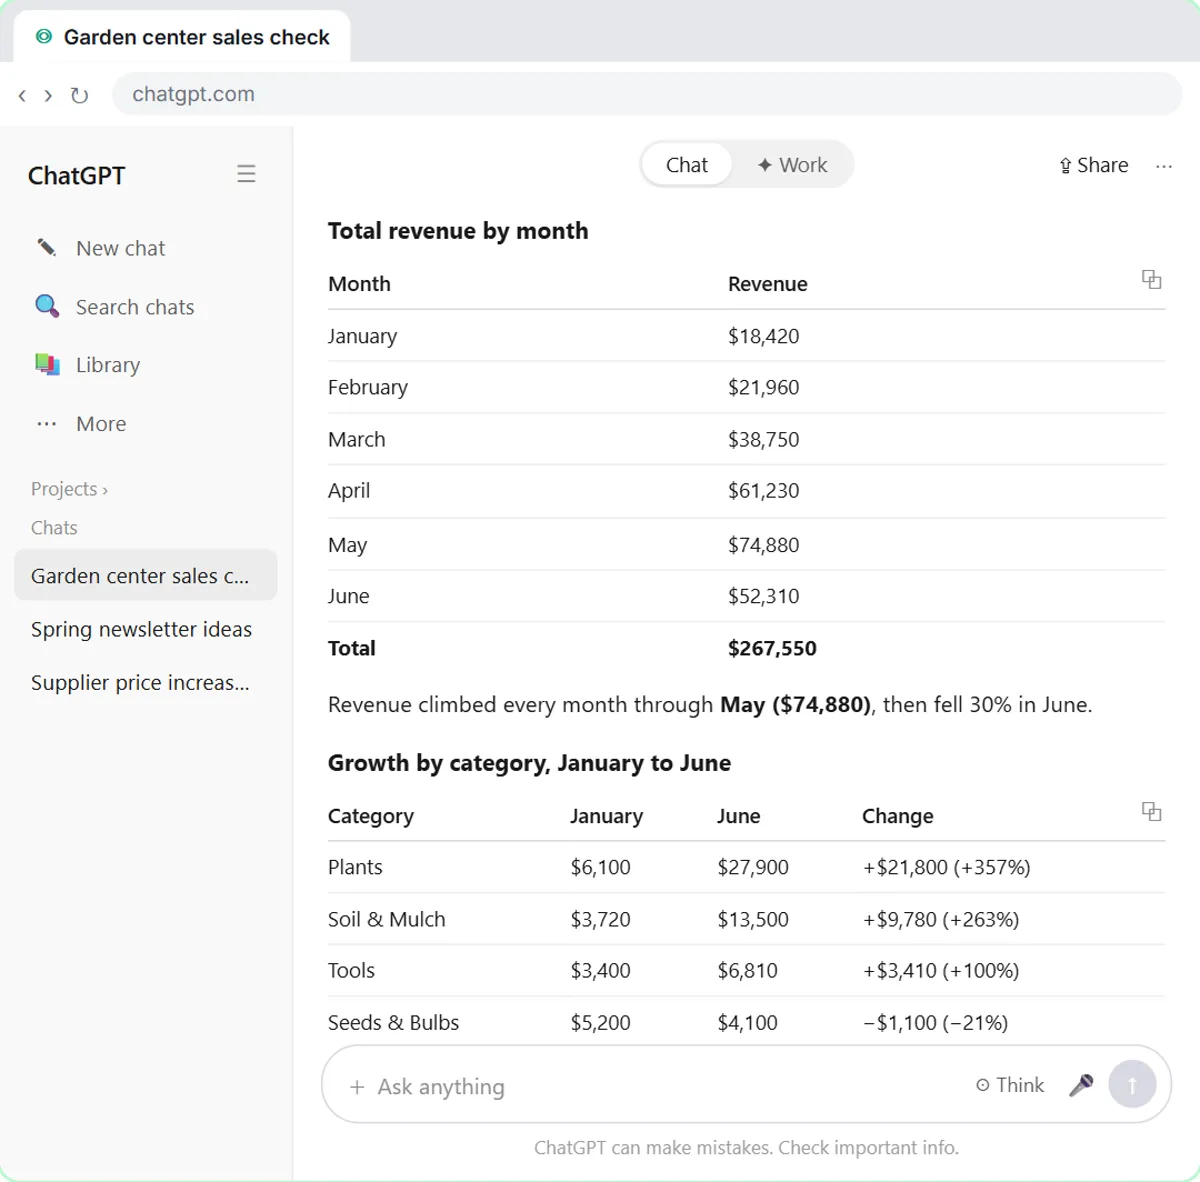Toggle the Think mode option

coord(1010,1085)
